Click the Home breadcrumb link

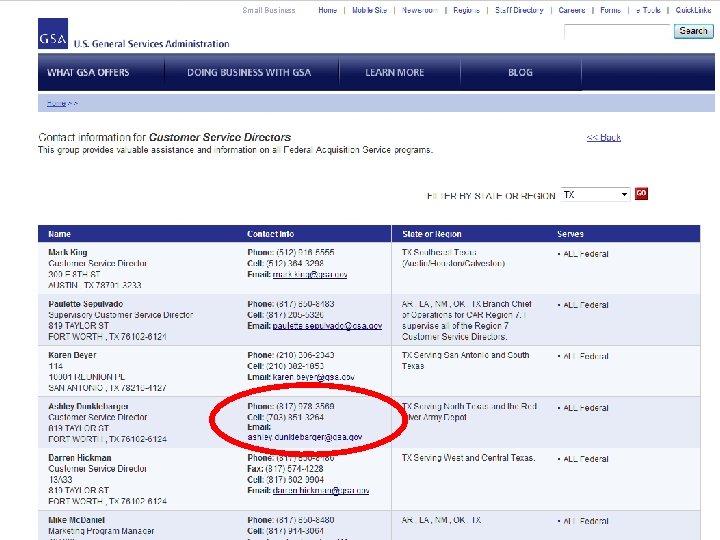point(56,104)
